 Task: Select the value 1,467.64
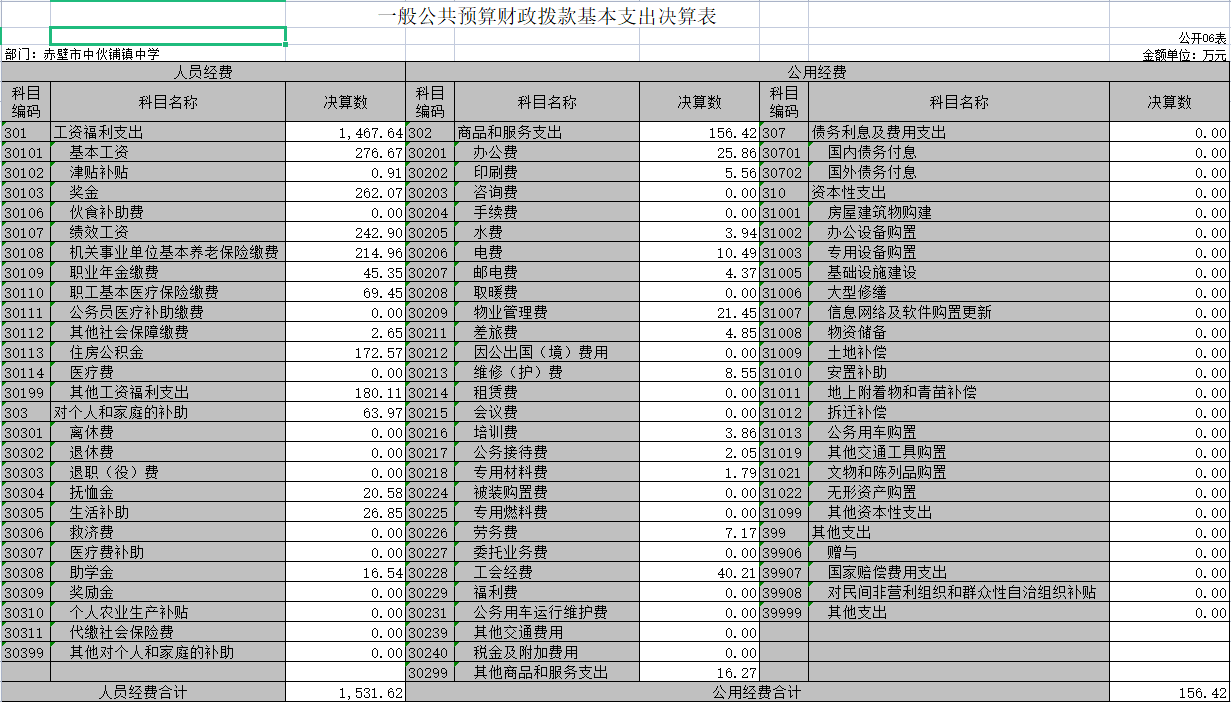pyautogui.click(x=345, y=132)
